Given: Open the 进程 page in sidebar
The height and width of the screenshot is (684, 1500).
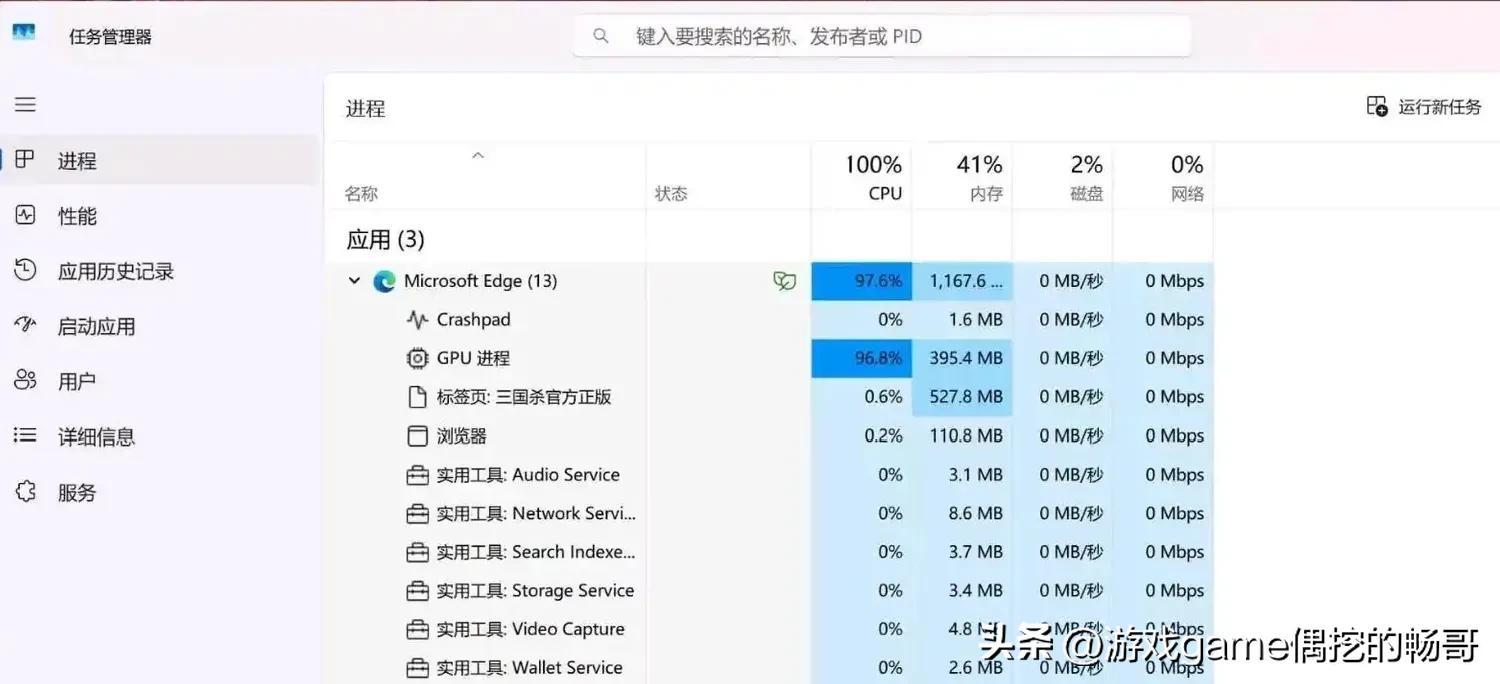Looking at the screenshot, I should [160, 160].
